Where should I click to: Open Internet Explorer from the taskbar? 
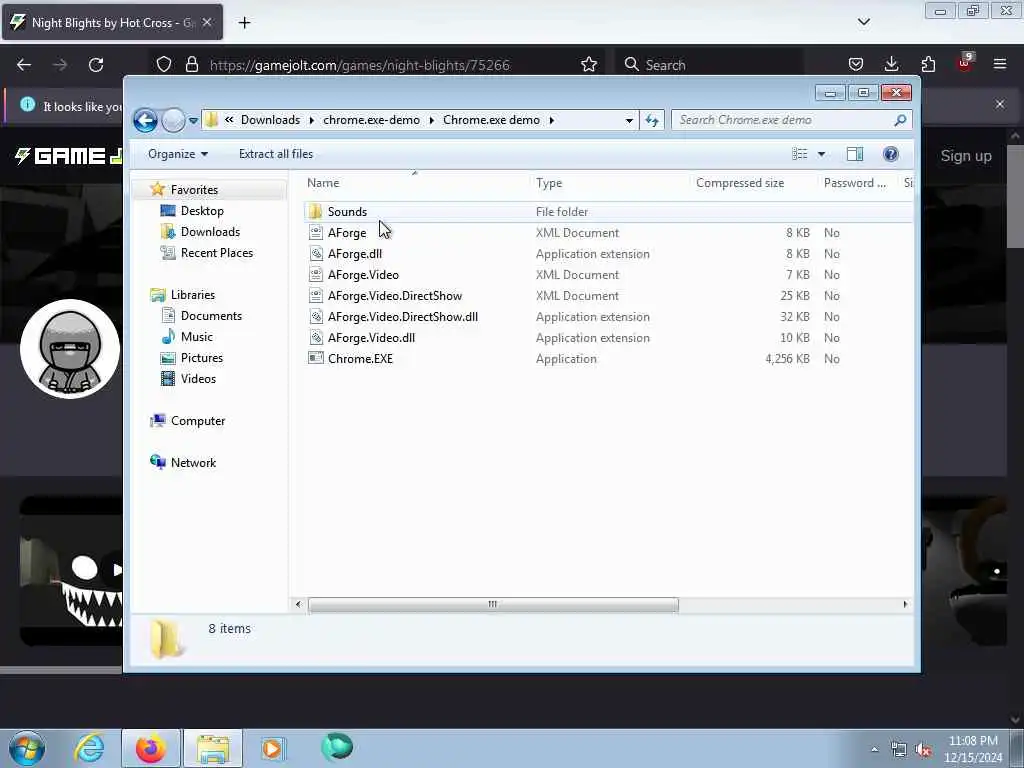pos(89,748)
